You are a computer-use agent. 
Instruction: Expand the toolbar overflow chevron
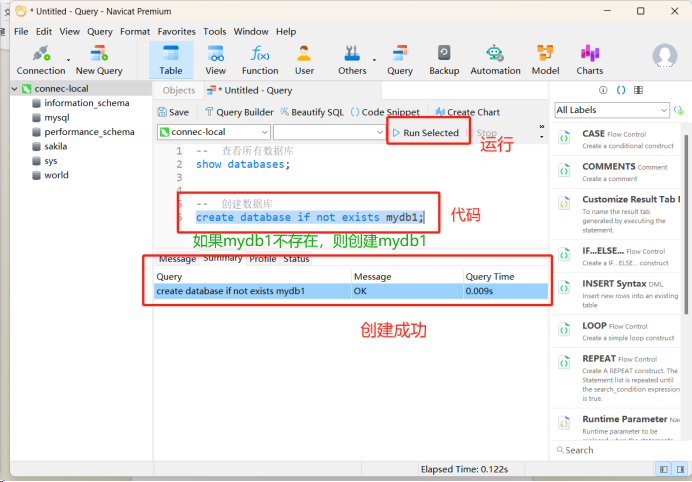[542, 127]
